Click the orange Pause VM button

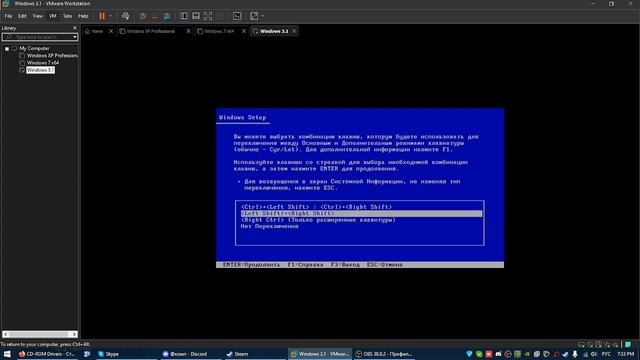tap(102, 16)
